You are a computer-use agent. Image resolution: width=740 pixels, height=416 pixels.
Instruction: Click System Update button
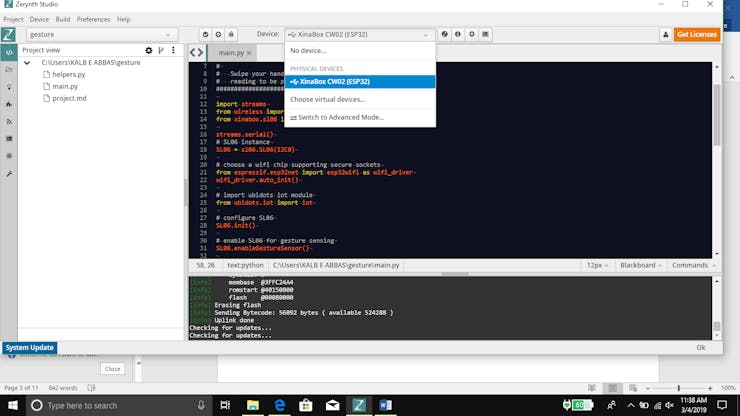(x=29, y=348)
